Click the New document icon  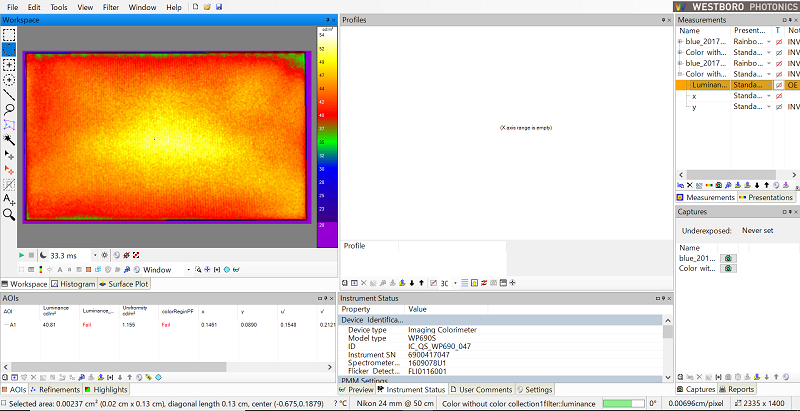tap(195, 7)
